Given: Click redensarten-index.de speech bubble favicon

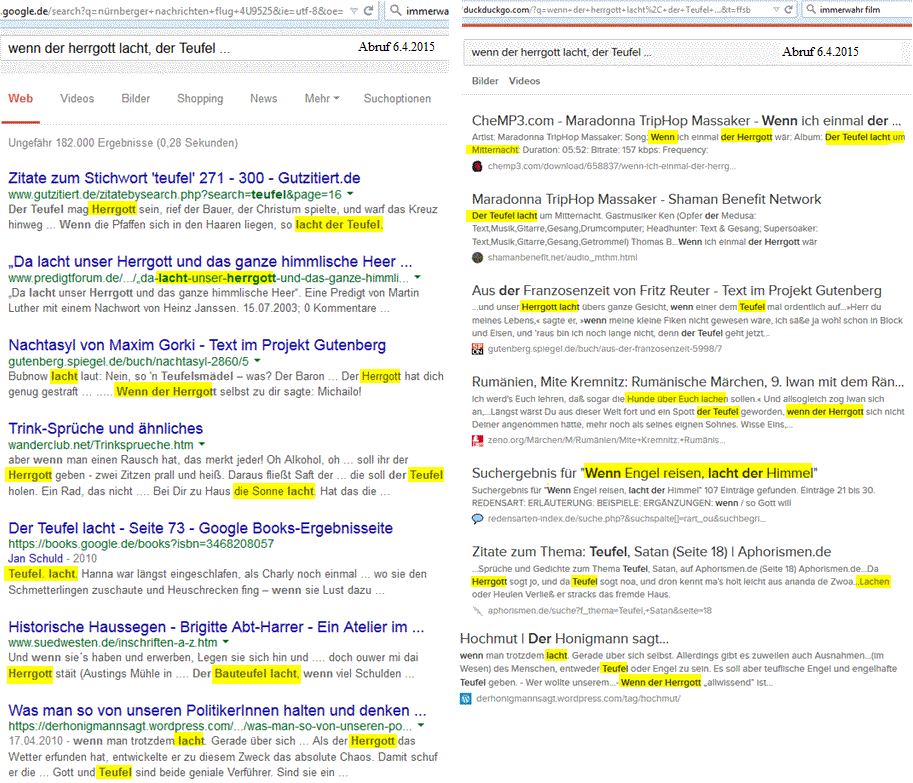Looking at the screenshot, I should [477, 519].
